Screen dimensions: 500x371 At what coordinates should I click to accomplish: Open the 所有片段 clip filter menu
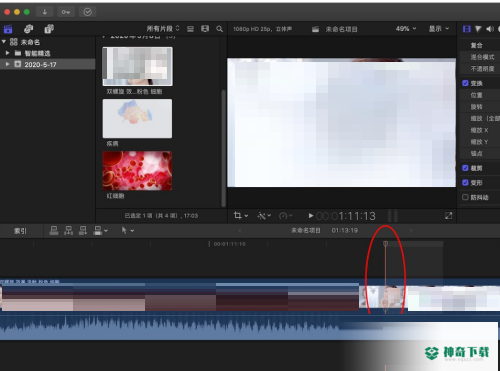click(163, 29)
